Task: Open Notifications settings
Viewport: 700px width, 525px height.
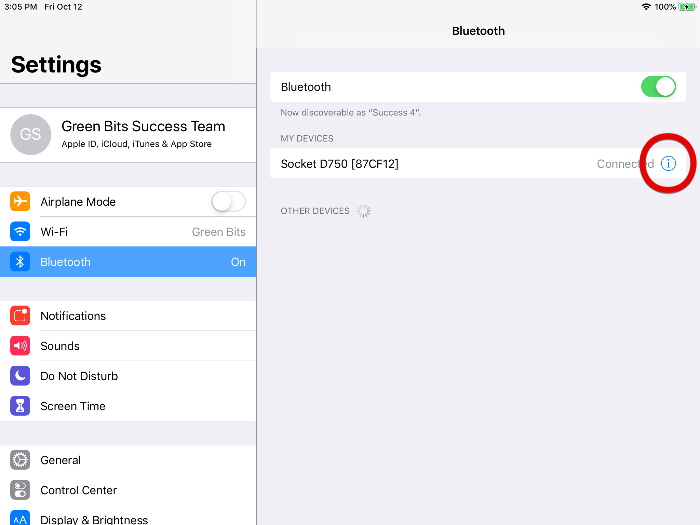Action: point(128,316)
